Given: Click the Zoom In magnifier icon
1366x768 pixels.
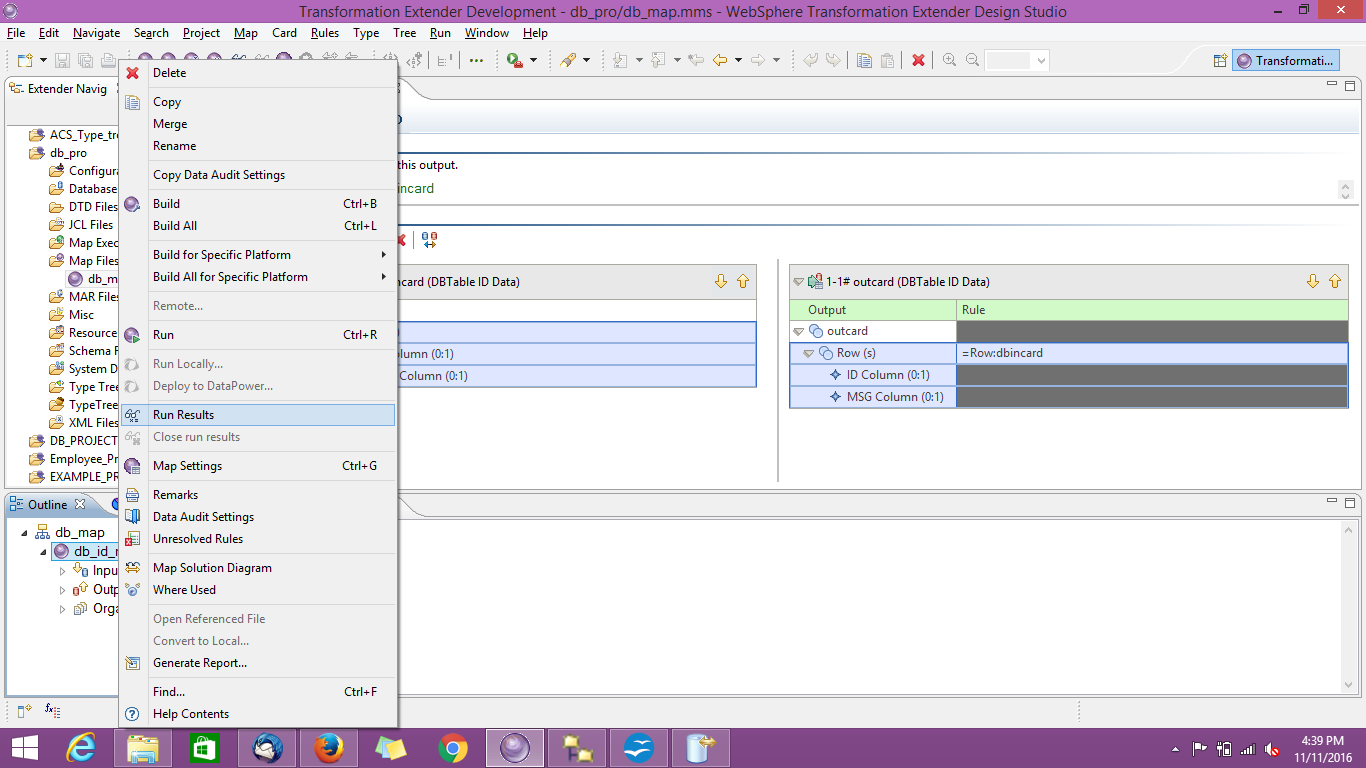Looking at the screenshot, I should [x=948, y=60].
